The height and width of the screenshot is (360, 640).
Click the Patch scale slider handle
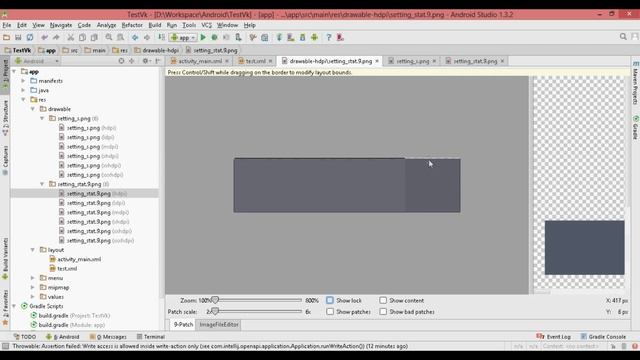[x=215, y=312]
